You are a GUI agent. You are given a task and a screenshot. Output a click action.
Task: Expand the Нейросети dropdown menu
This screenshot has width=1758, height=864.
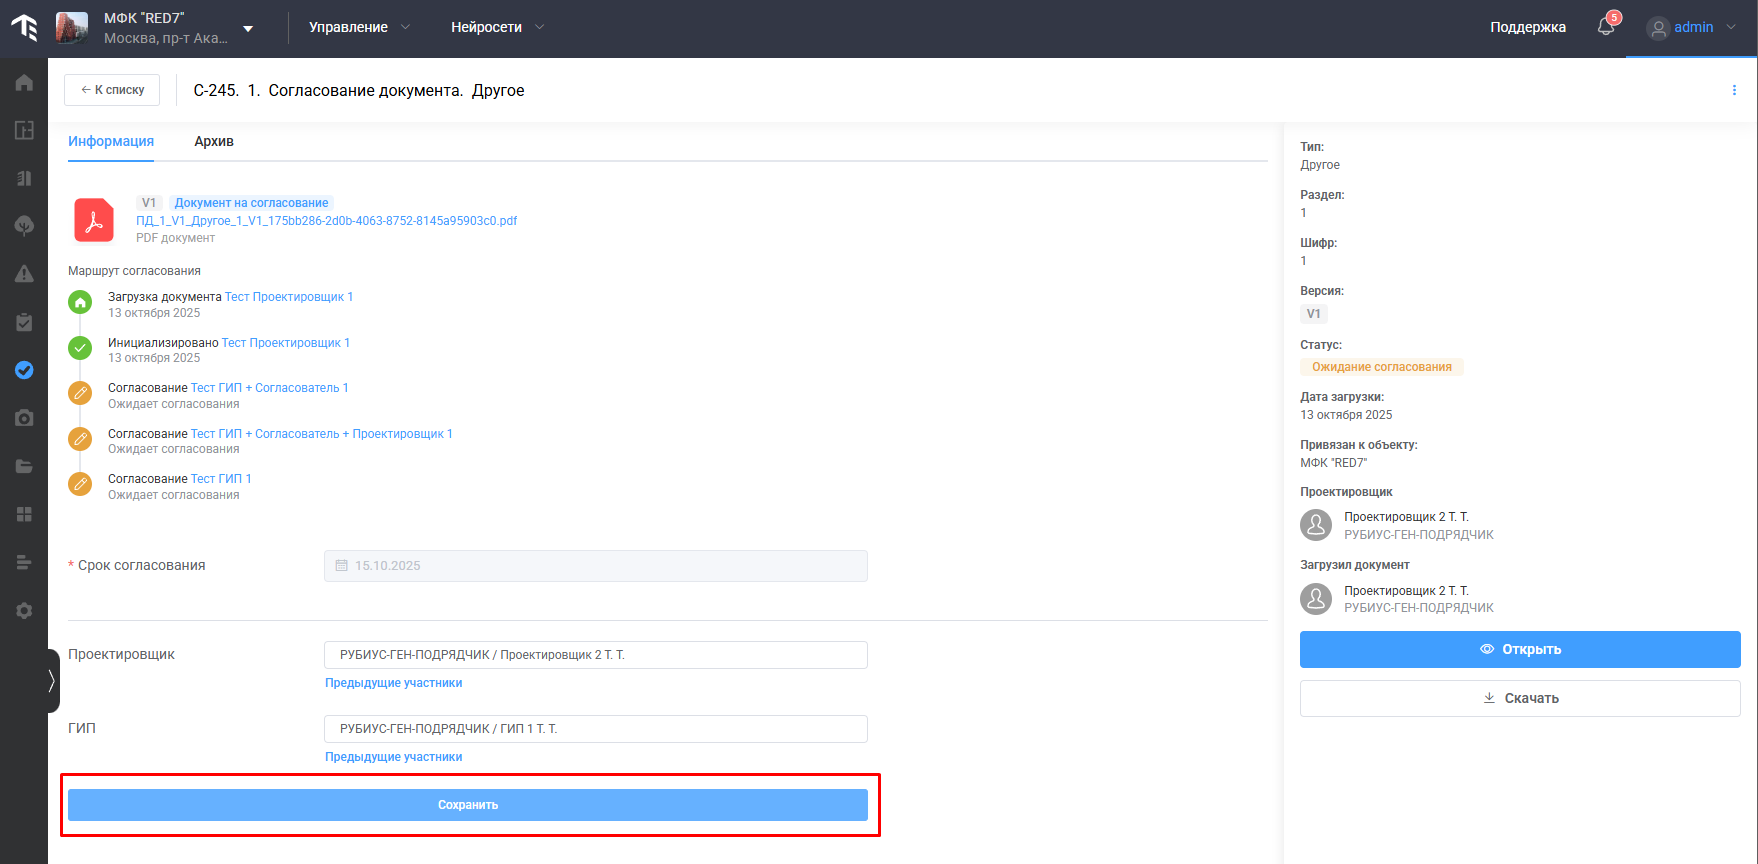click(497, 27)
